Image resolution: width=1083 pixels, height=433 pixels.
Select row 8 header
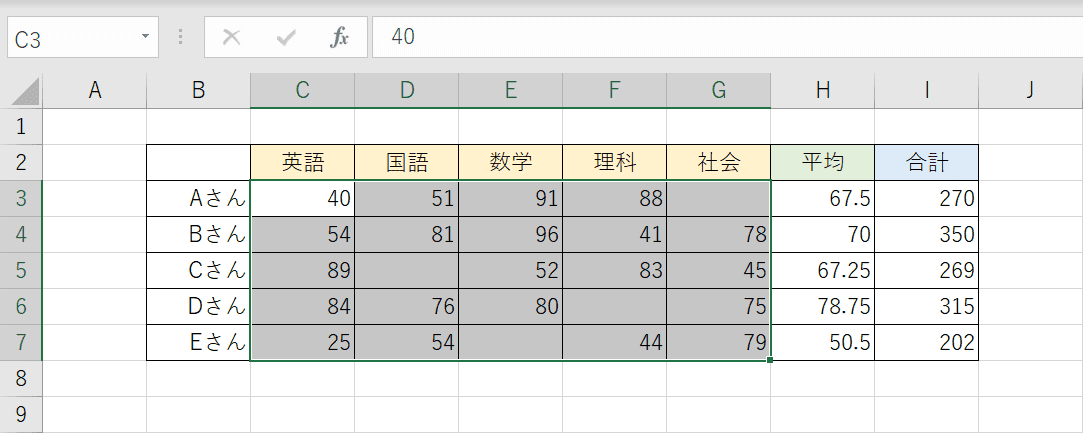21,378
